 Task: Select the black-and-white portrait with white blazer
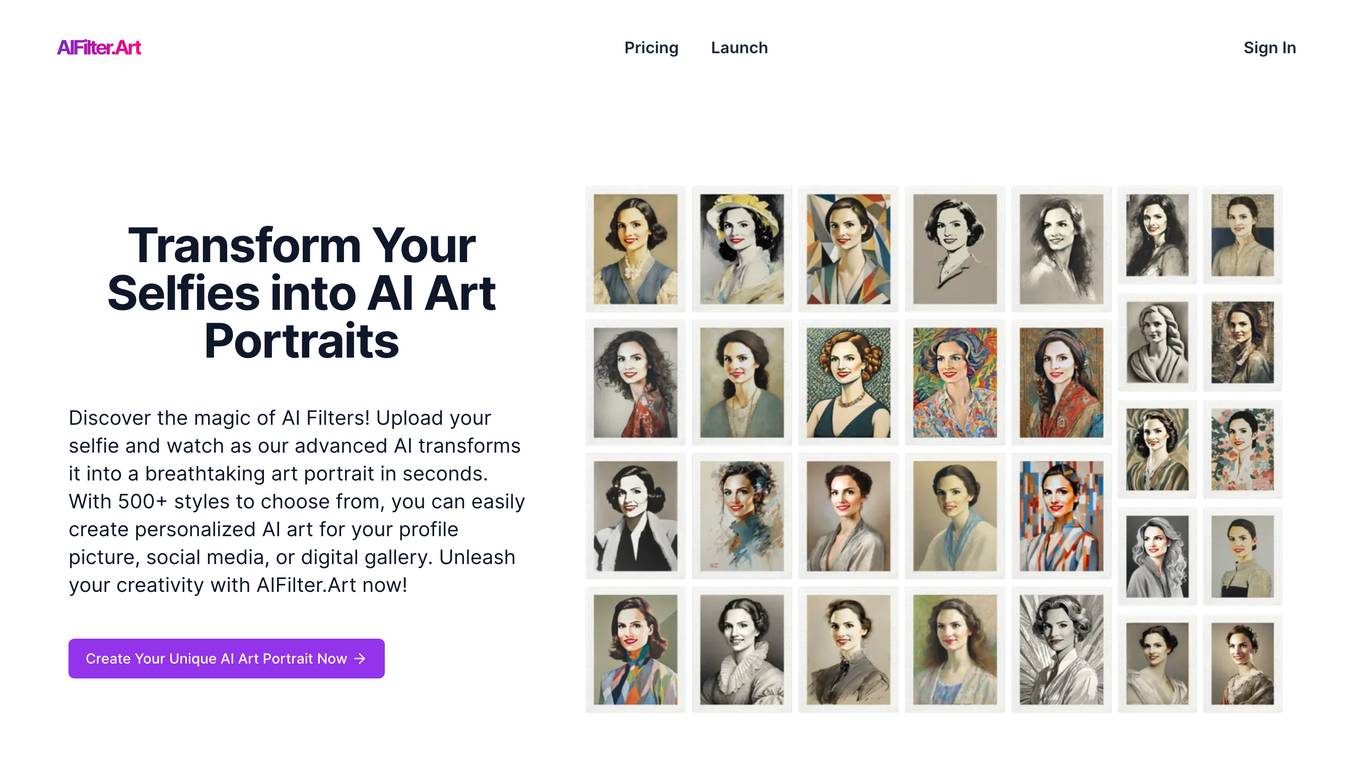tap(635, 516)
